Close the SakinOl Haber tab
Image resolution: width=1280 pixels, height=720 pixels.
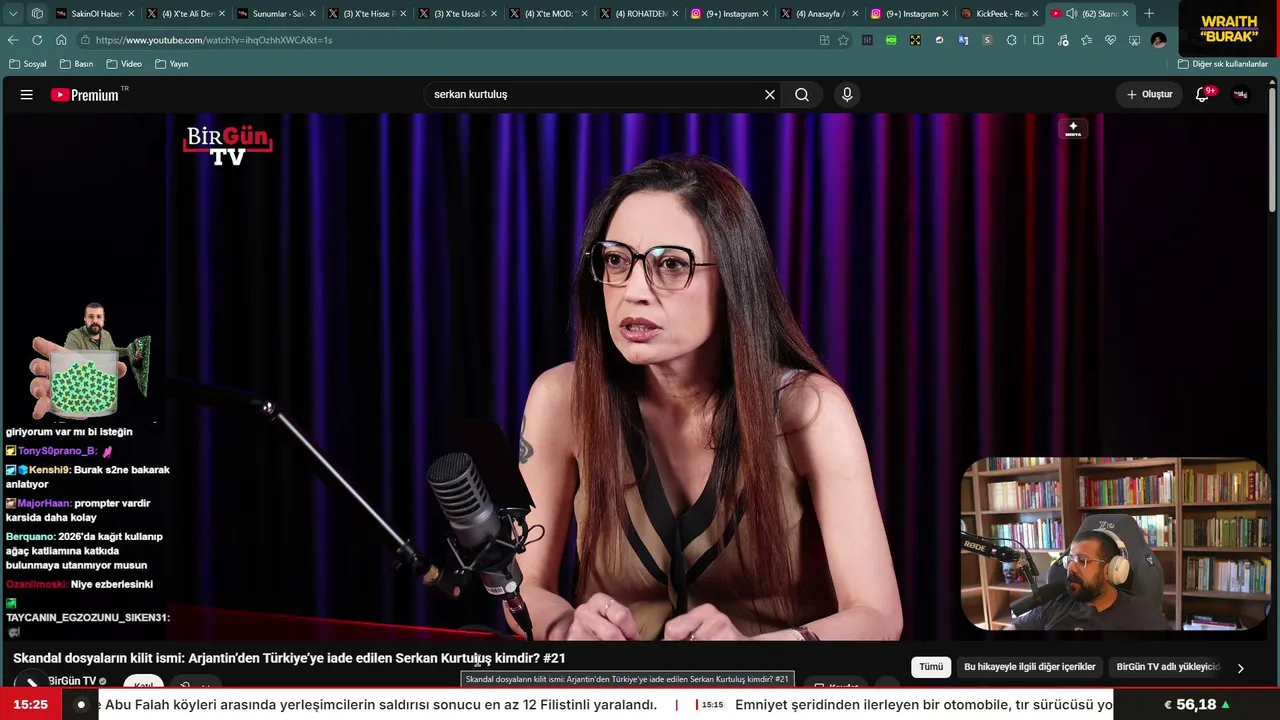tap(131, 14)
